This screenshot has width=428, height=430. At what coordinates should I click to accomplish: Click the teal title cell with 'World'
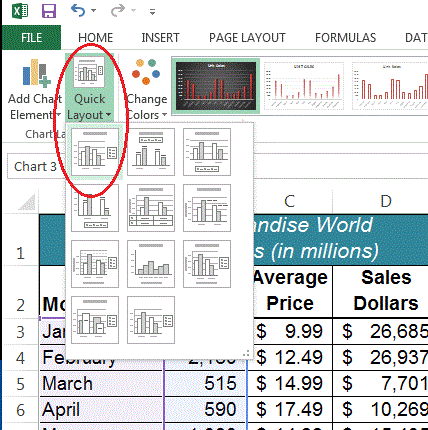click(341, 239)
